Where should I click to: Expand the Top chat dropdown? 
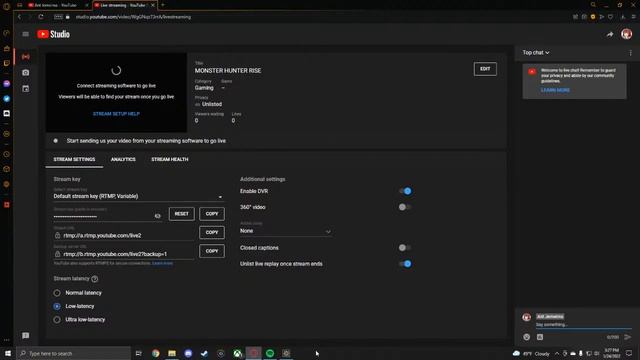[536, 53]
